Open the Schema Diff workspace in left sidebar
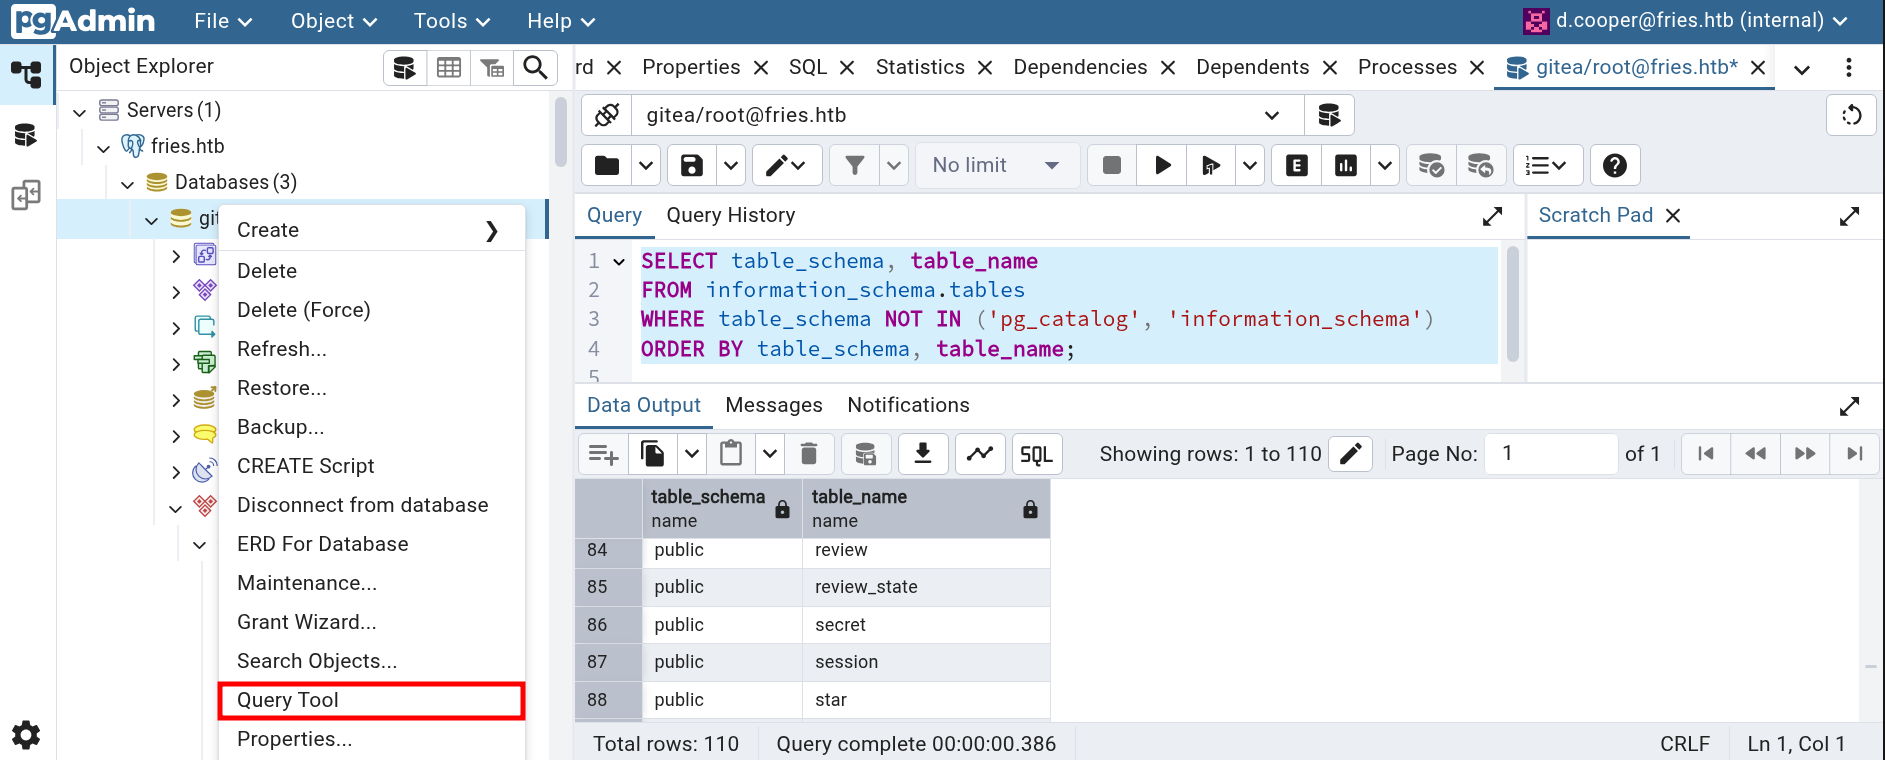Screen dimensions: 1885x760 point(26,195)
